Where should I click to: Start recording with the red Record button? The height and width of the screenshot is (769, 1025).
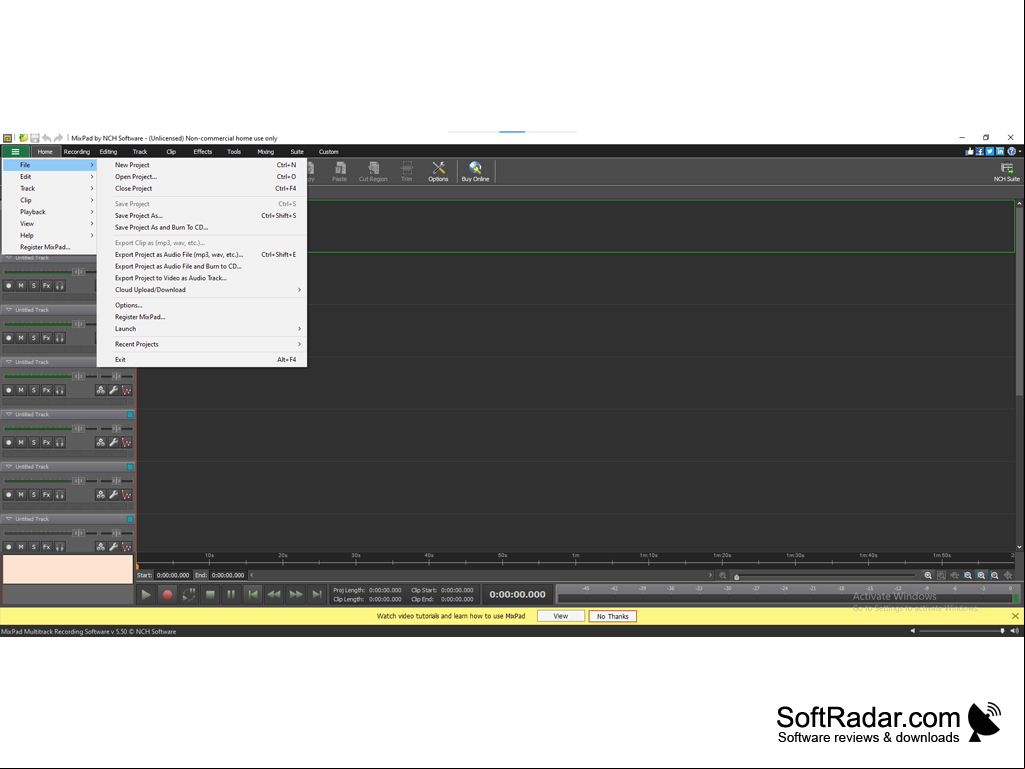(x=167, y=594)
